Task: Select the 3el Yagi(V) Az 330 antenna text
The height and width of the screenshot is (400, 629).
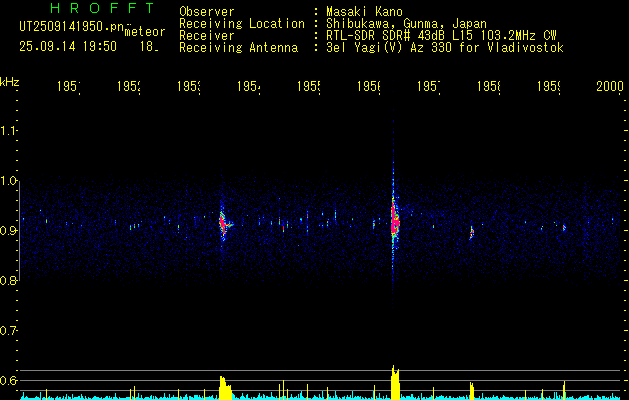Action: (445, 48)
